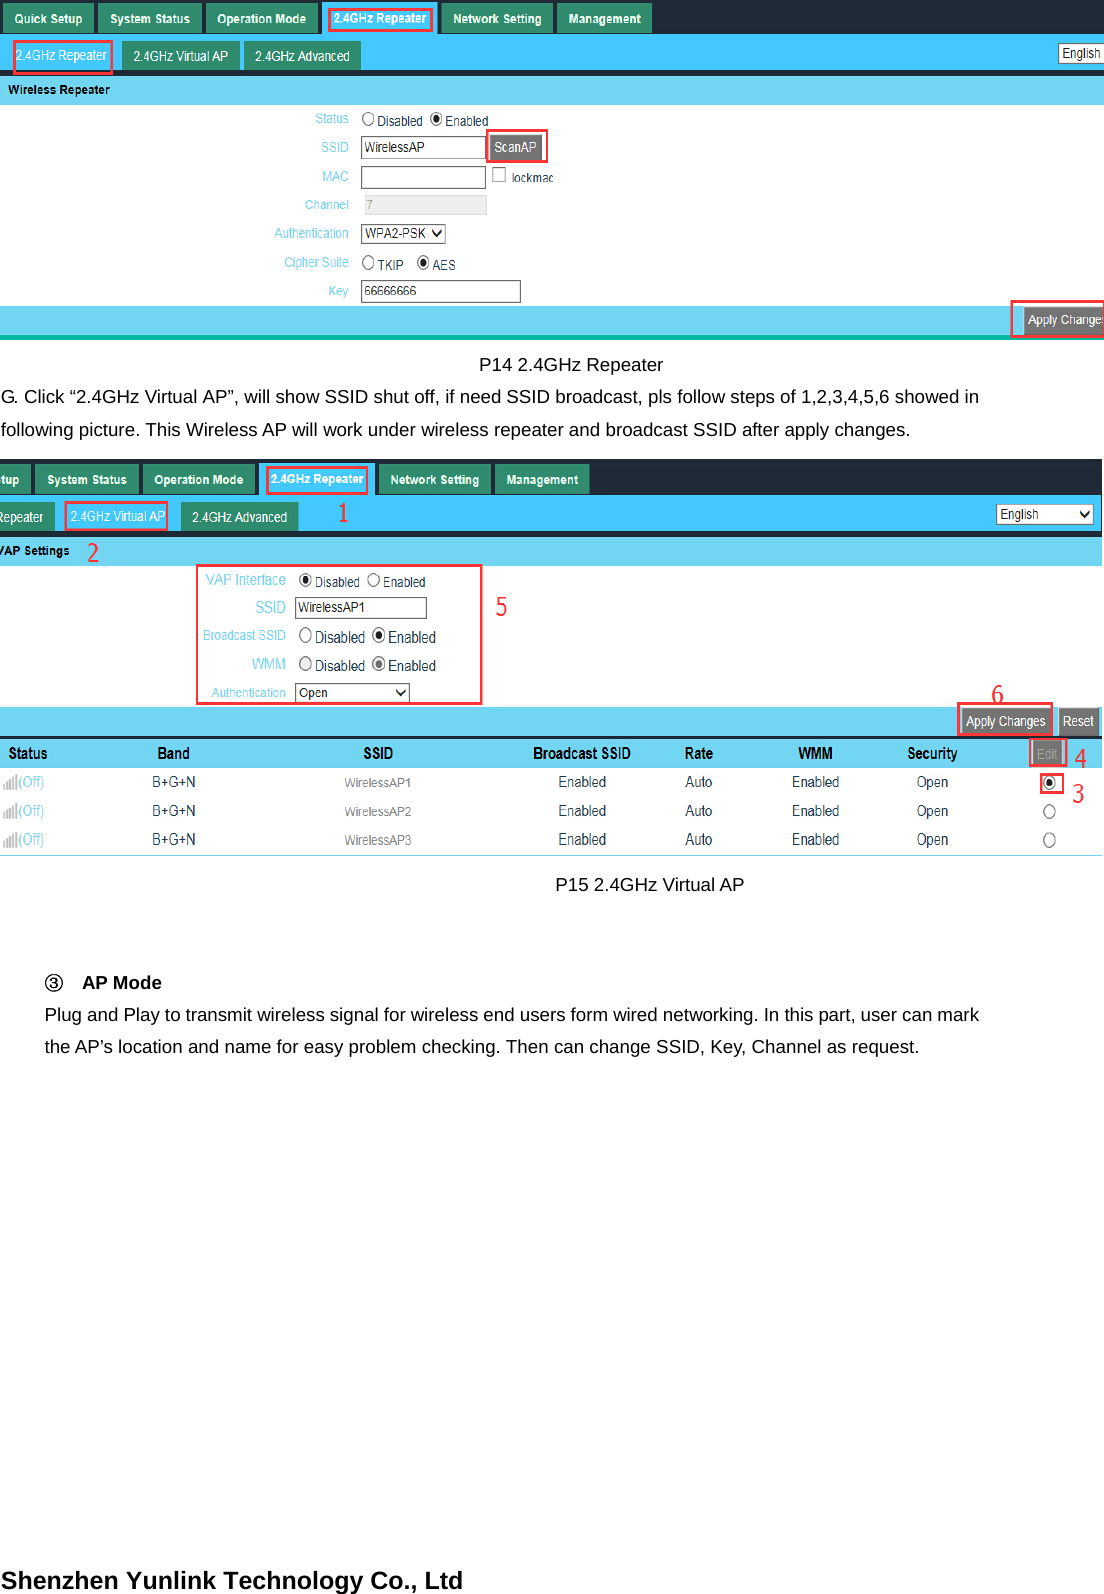This screenshot has height=1594, width=1104.
Task: Open the English language dropdown on VAP Settings page
Action: point(1045,514)
